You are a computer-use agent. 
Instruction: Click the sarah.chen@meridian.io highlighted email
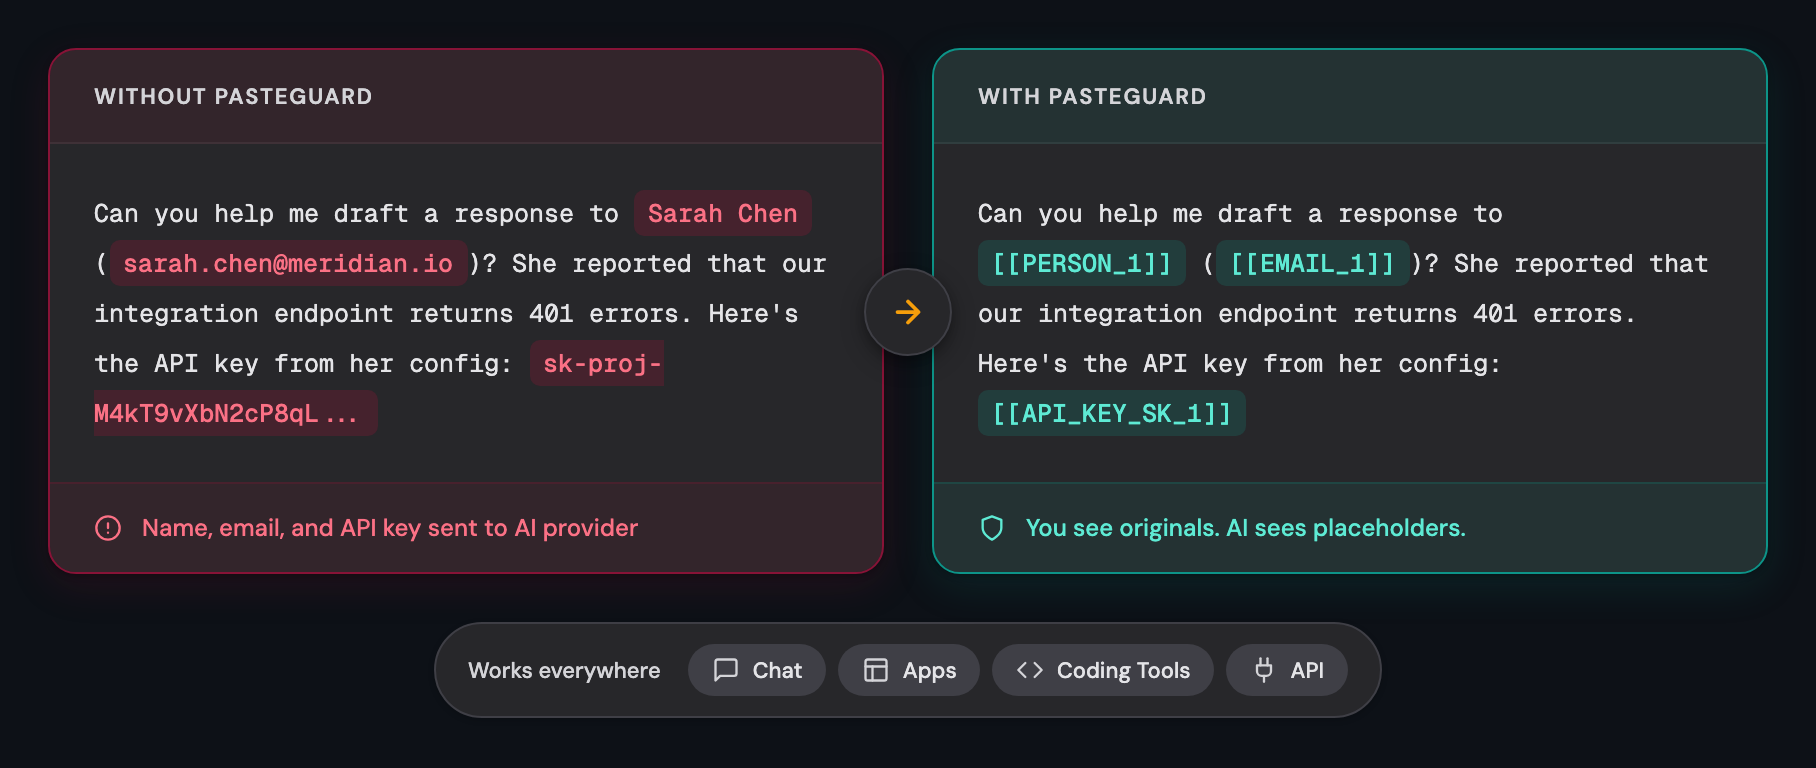click(x=288, y=264)
